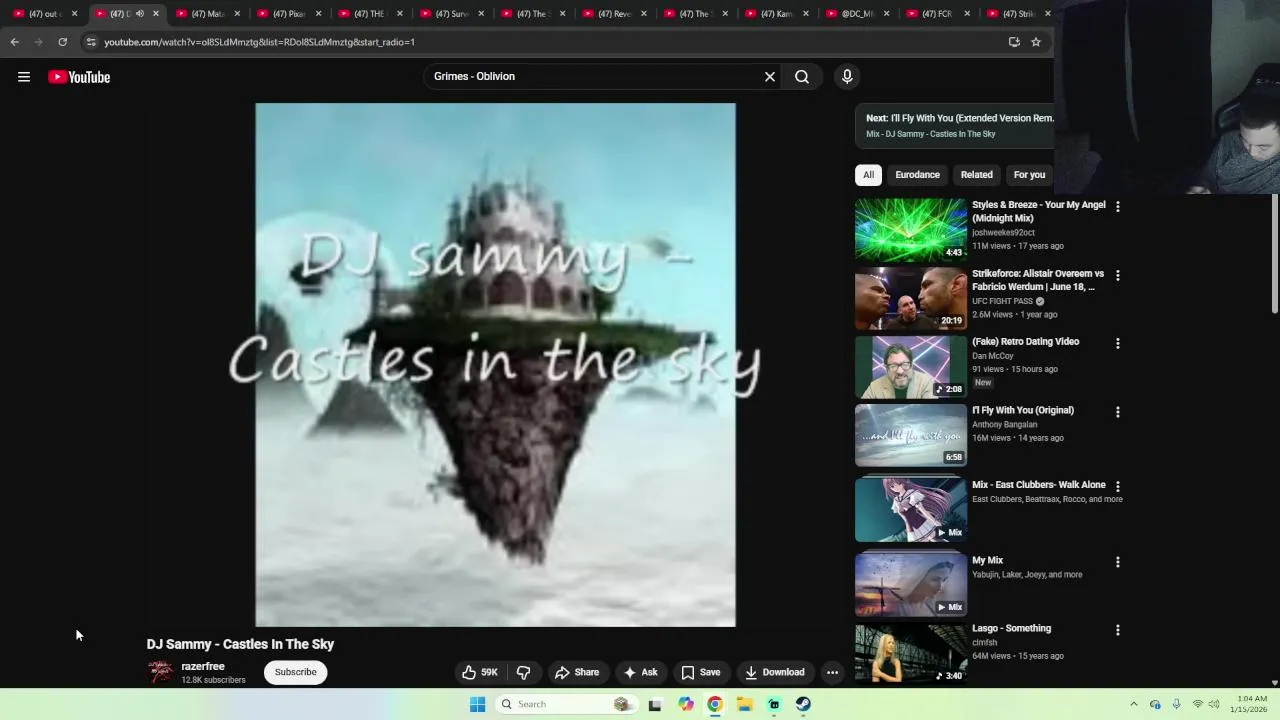
Task: Open the Ask AI button
Action: coord(640,672)
